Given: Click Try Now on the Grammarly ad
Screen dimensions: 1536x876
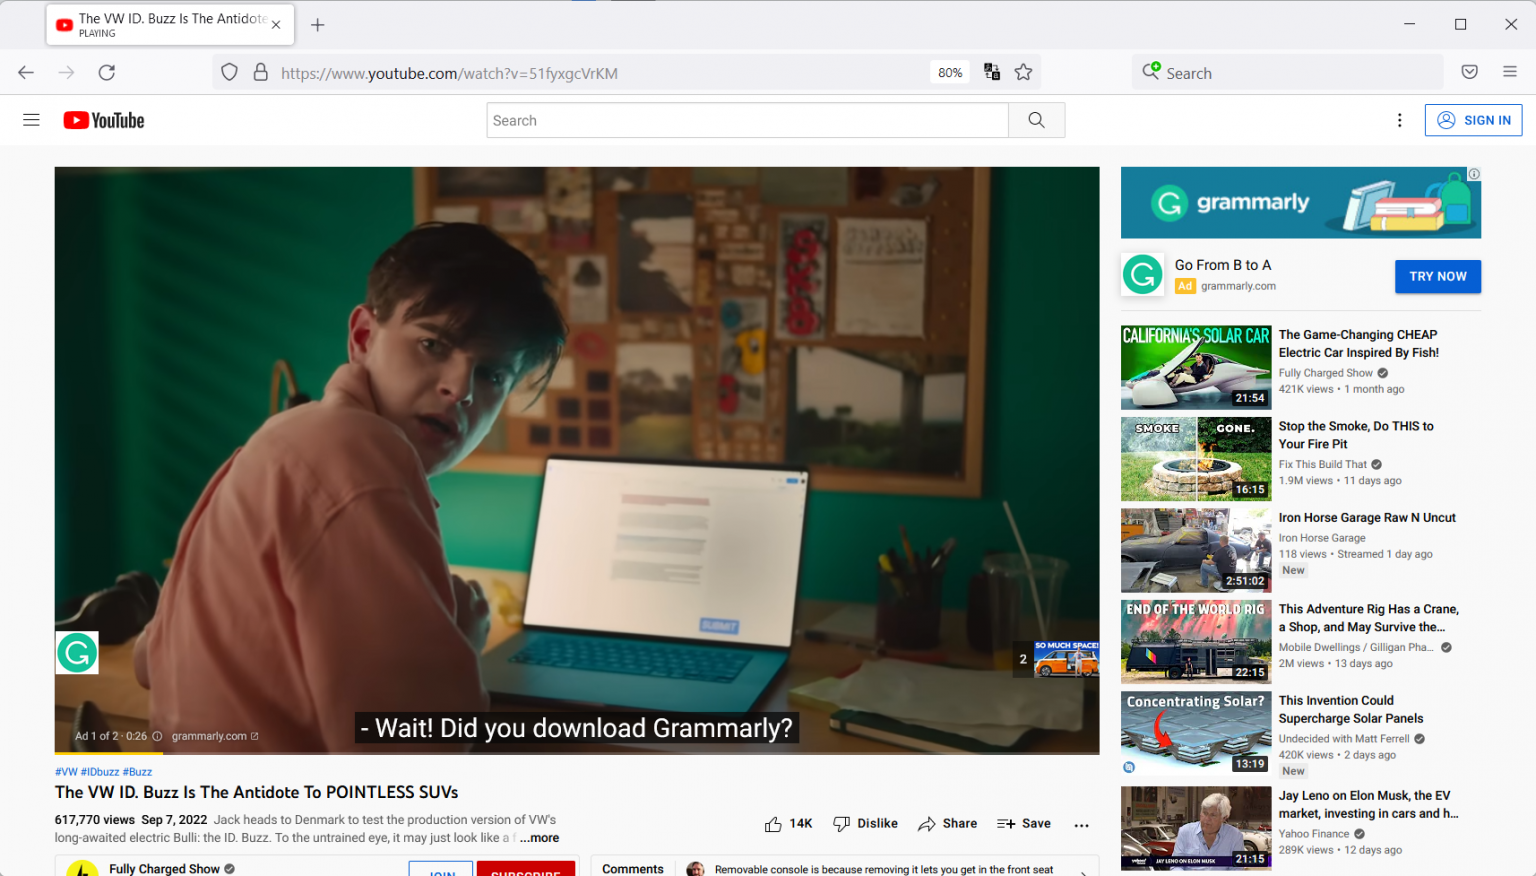Looking at the screenshot, I should coord(1438,276).
